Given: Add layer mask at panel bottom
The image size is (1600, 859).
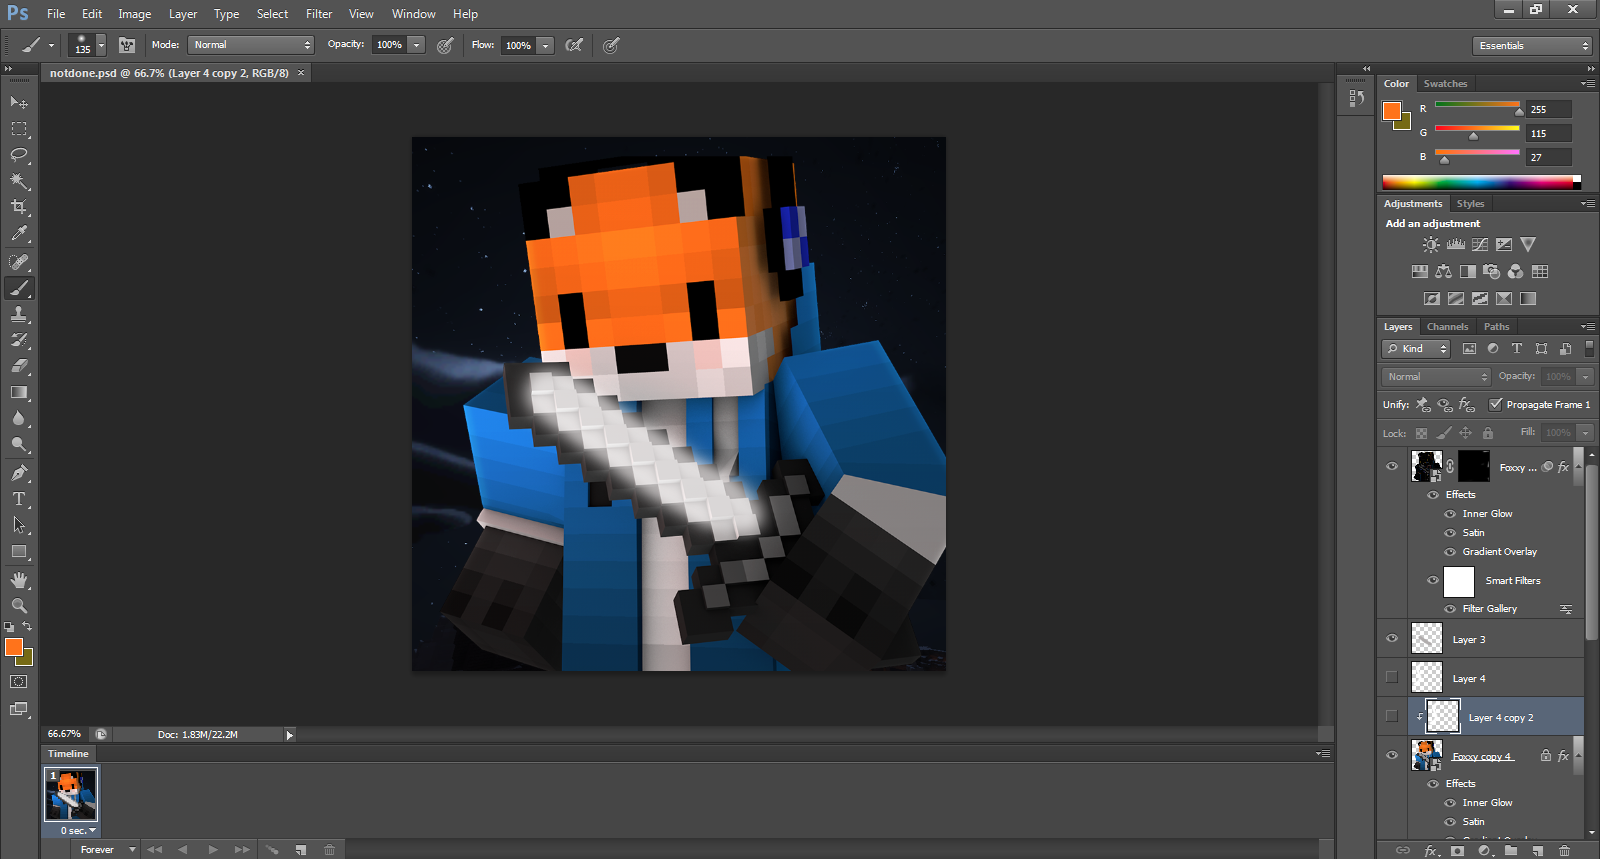Looking at the screenshot, I should point(1457,851).
